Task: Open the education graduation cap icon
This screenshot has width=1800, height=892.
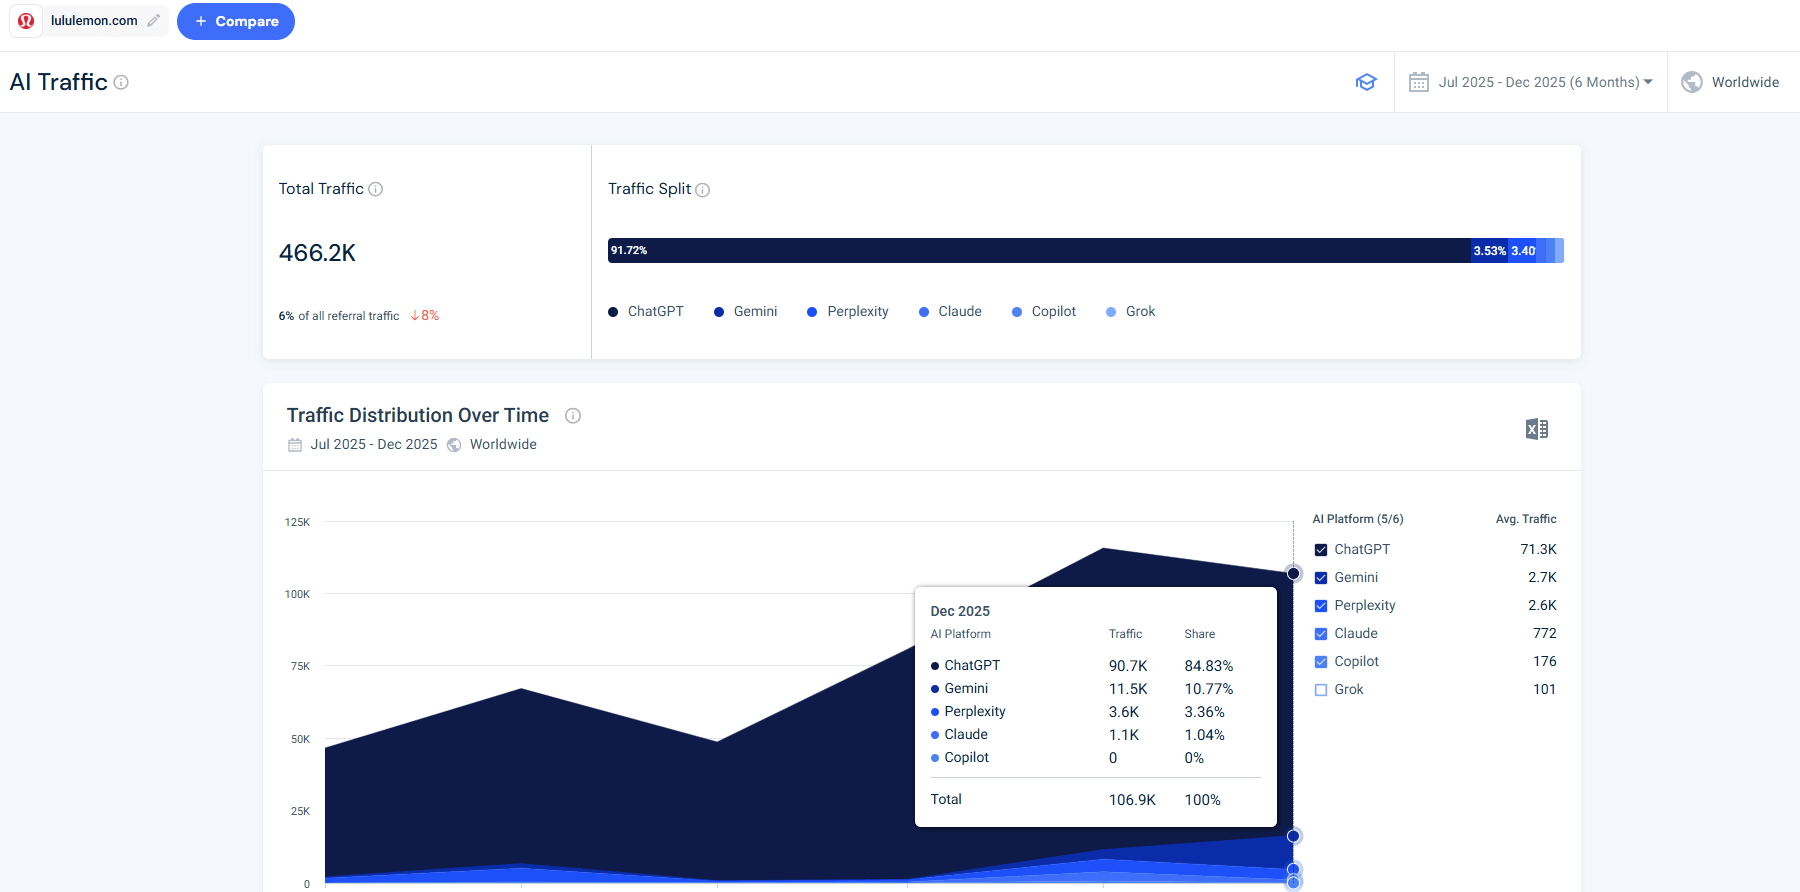Action: pyautogui.click(x=1366, y=82)
